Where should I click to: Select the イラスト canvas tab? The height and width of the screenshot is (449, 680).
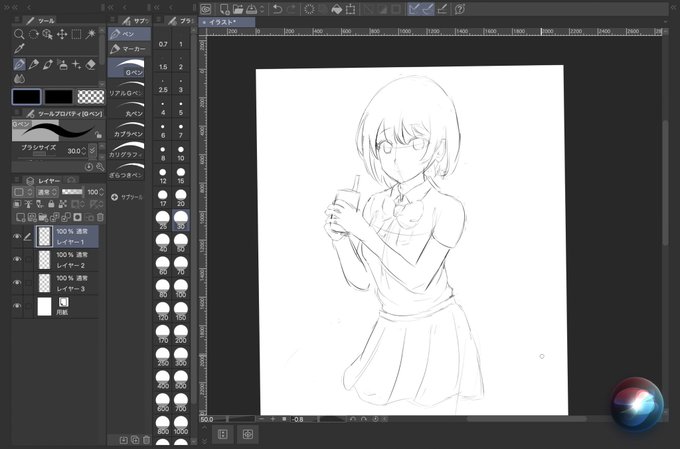[227, 22]
